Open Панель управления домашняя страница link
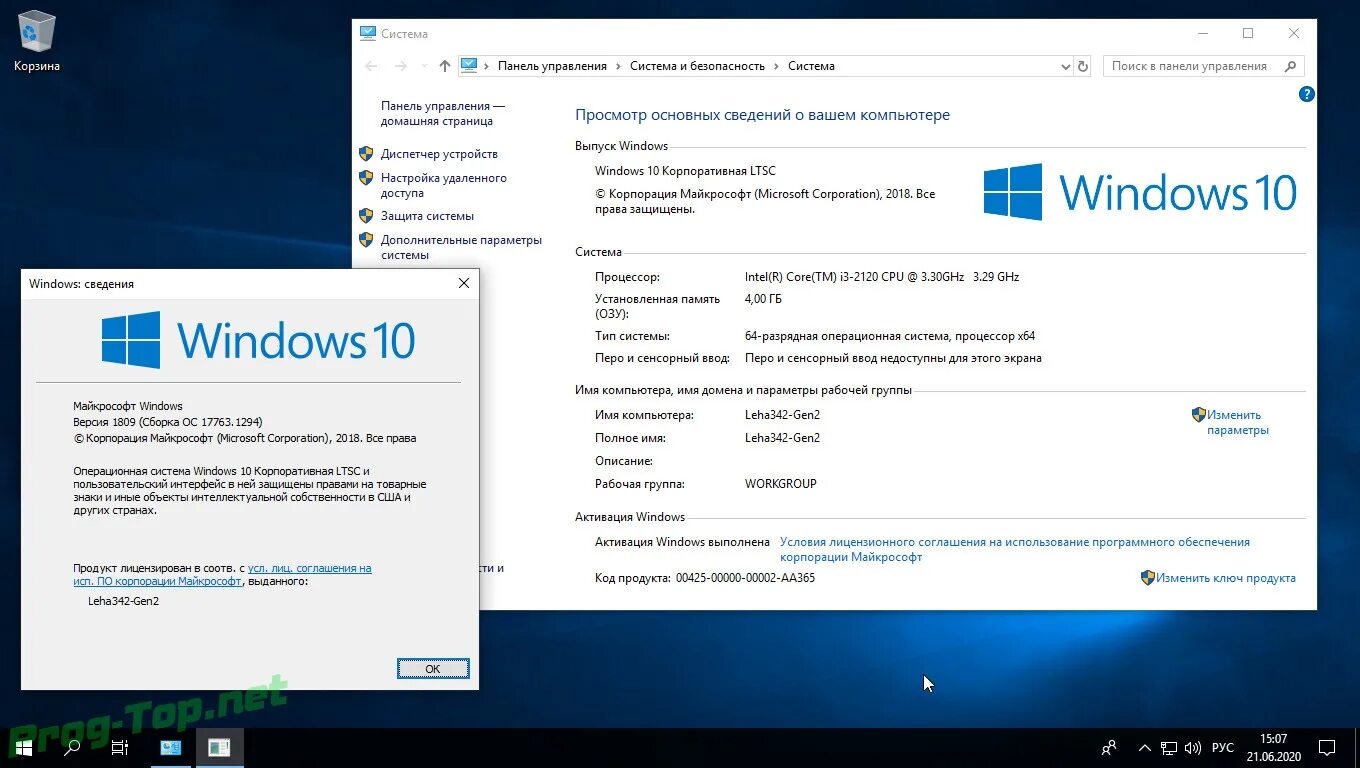This screenshot has width=1360, height=768. click(x=443, y=113)
